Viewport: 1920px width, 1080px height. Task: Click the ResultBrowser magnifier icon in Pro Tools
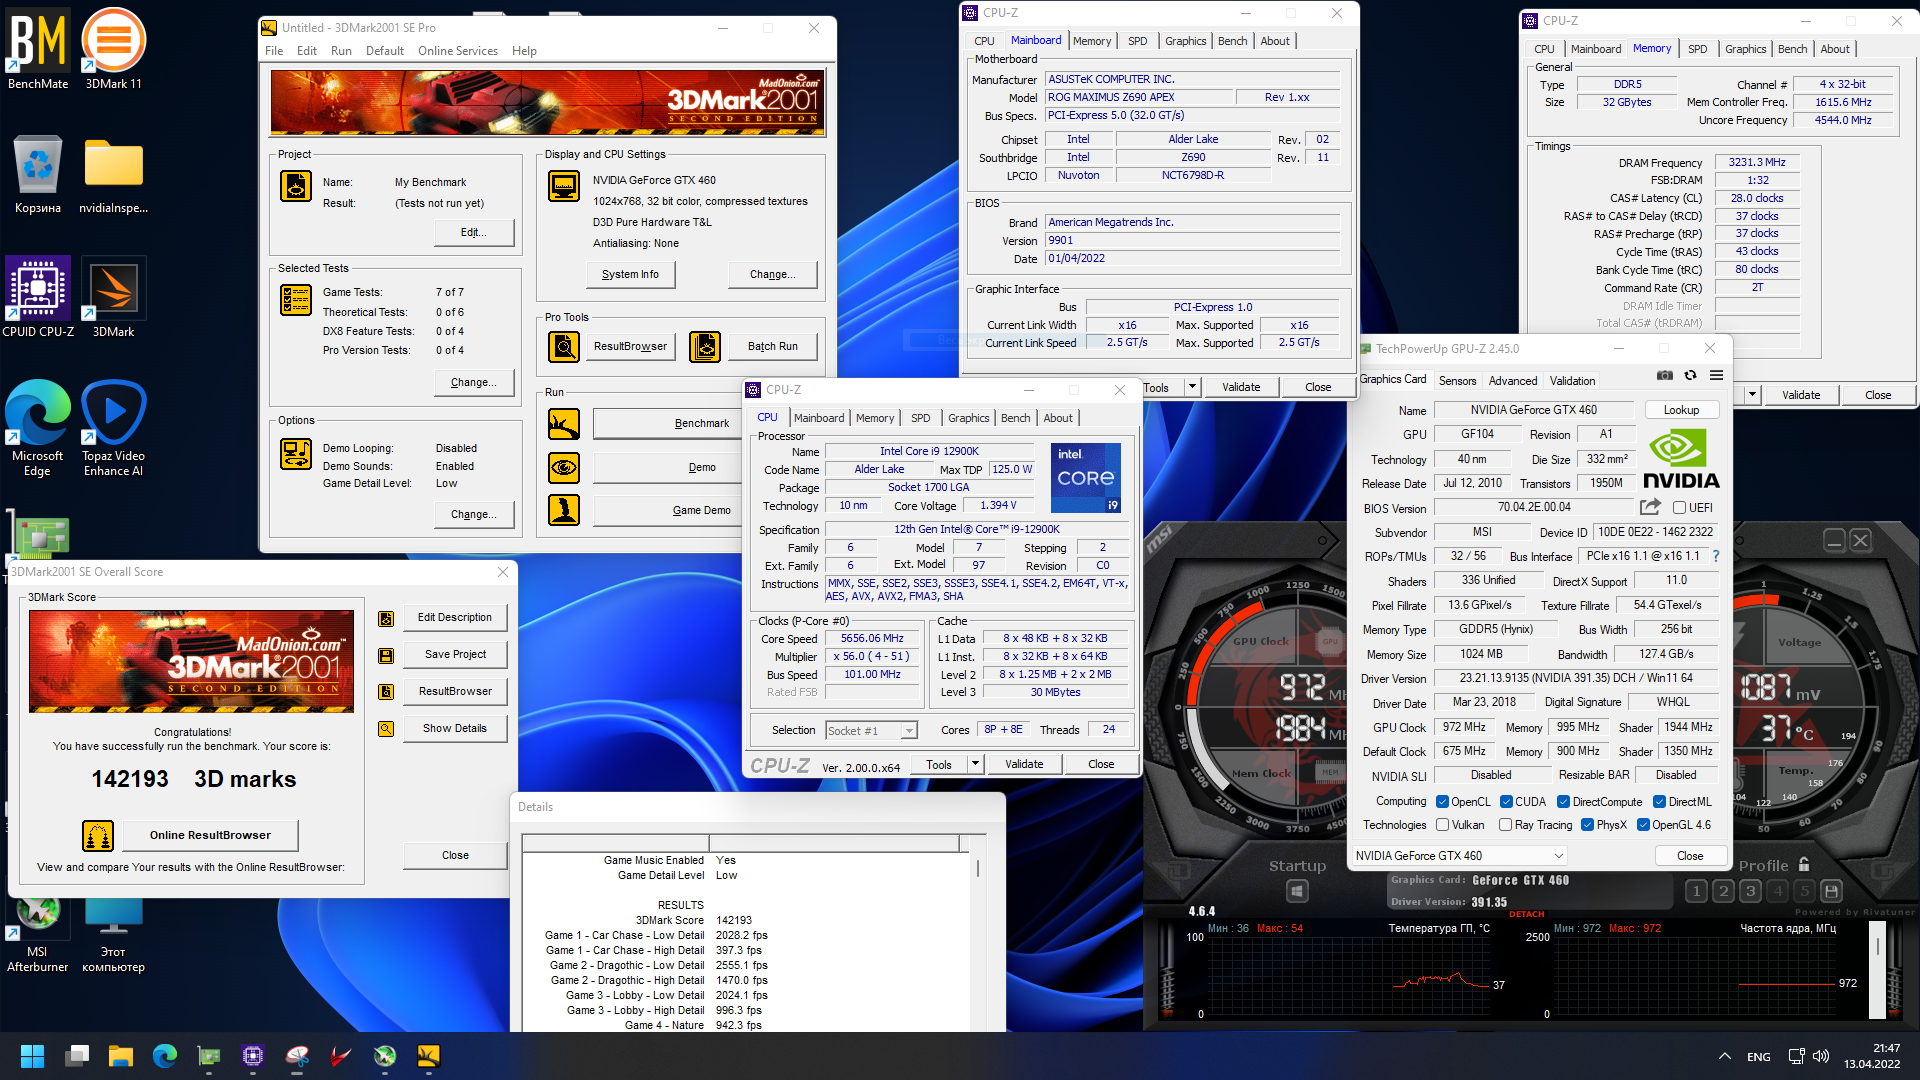564,347
